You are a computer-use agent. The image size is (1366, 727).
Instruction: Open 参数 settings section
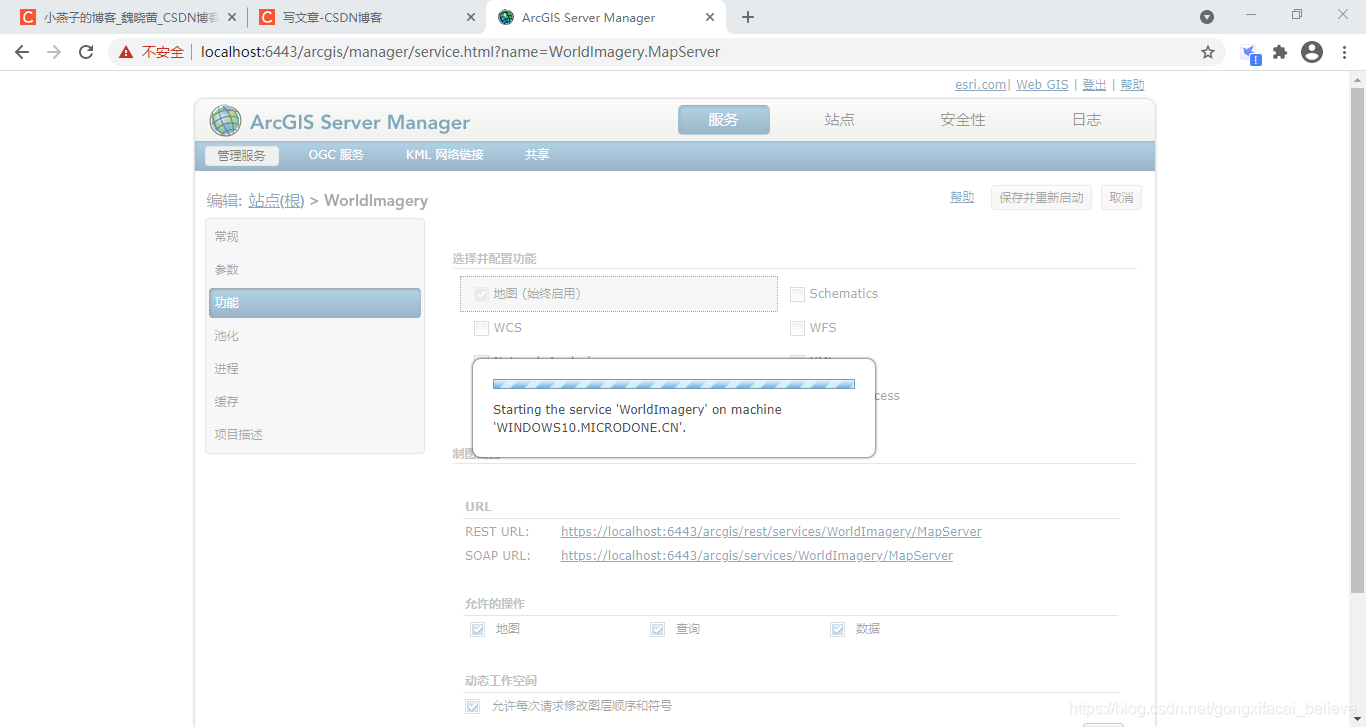[x=314, y=270]
